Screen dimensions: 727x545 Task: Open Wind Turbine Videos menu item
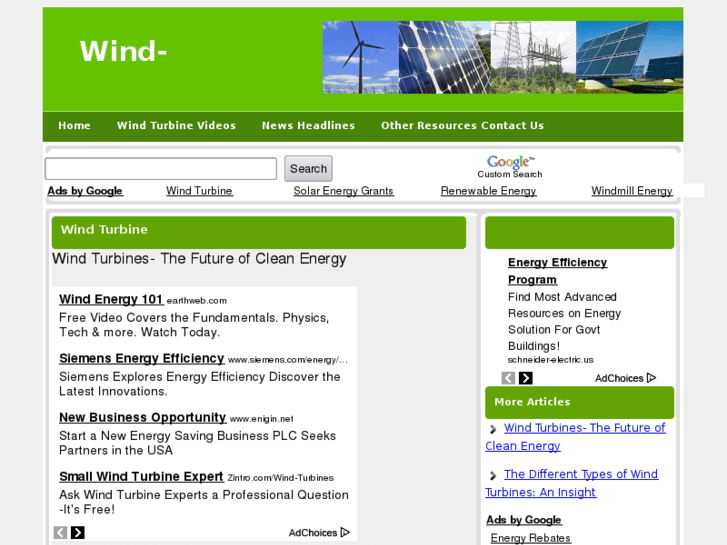(176, 125)
